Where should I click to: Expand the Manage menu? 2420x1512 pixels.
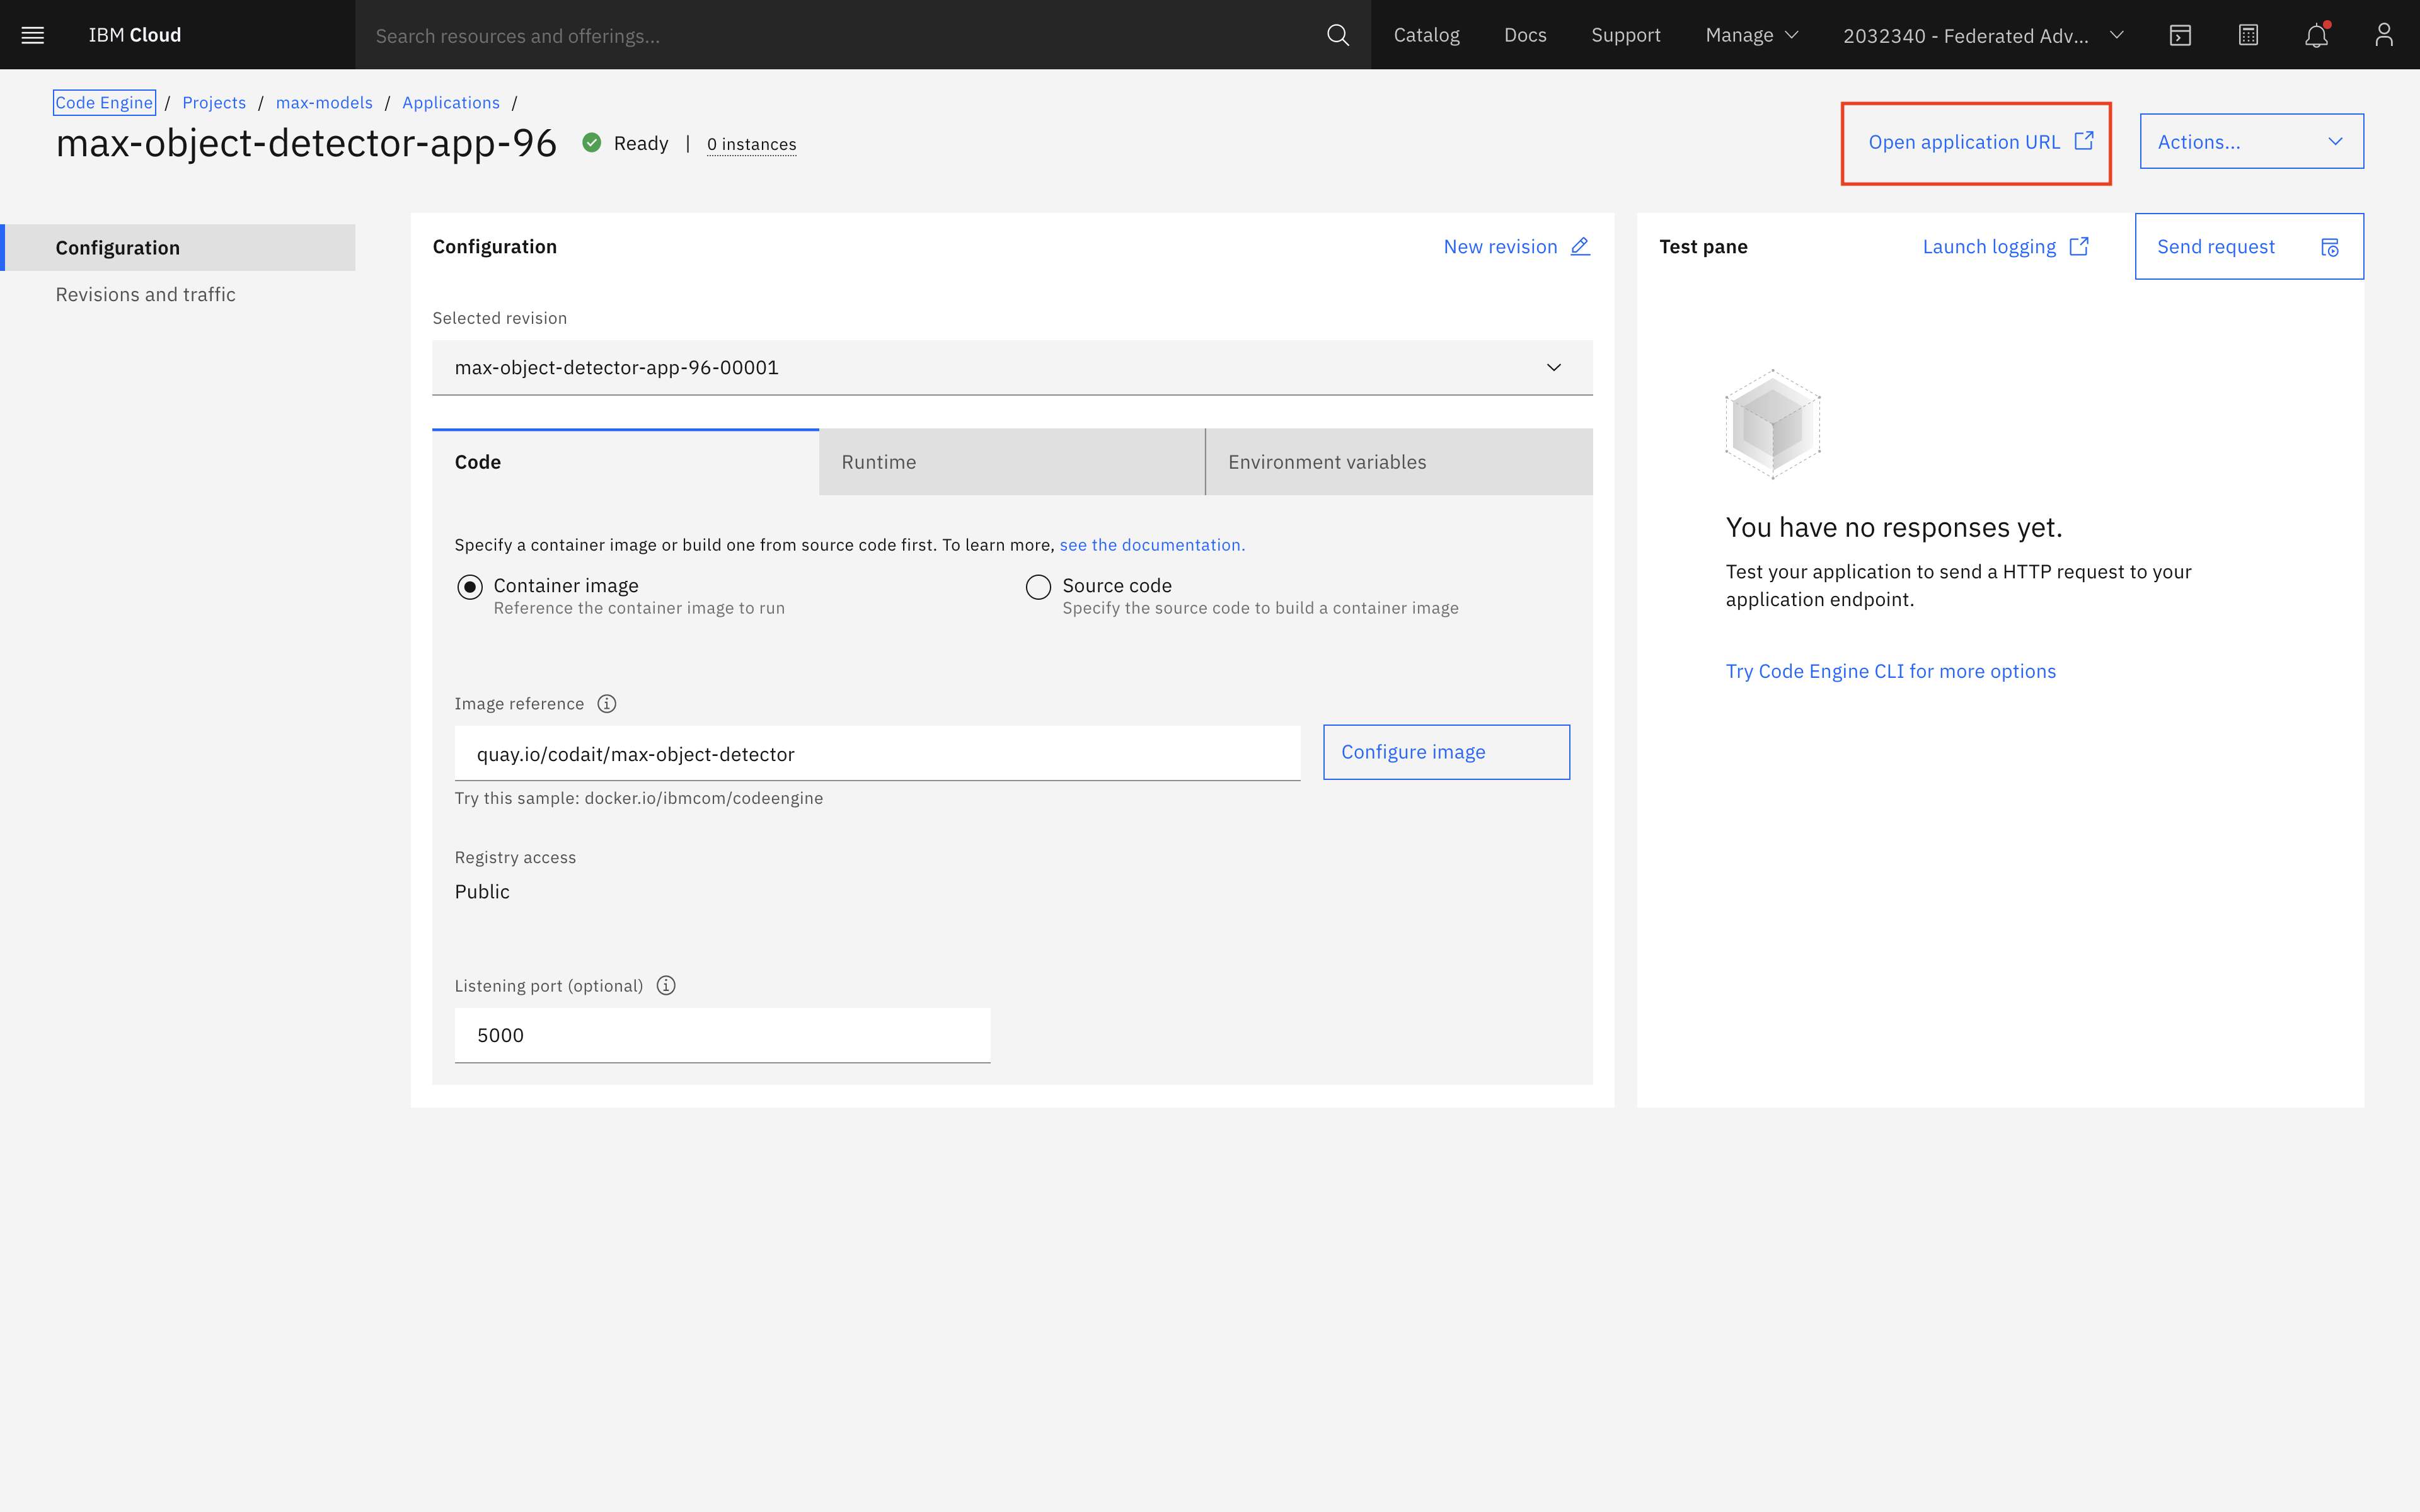coord(1751,35)
